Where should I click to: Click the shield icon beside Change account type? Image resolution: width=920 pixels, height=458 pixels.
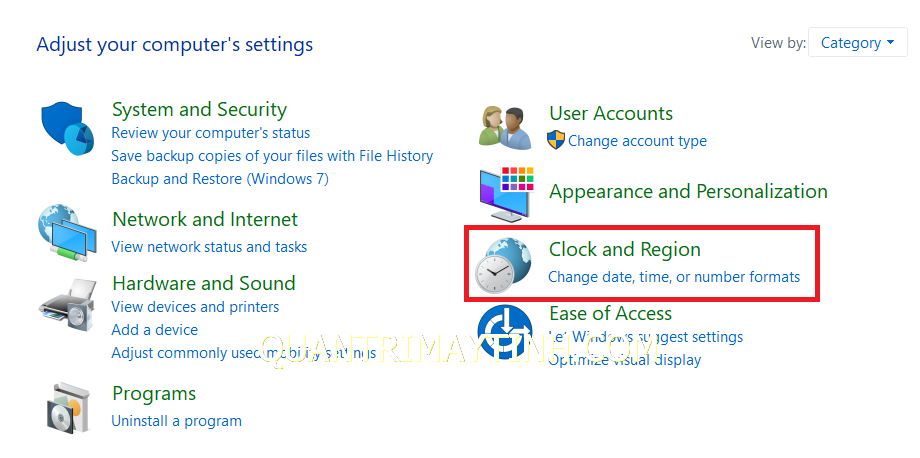coord(556,140)
